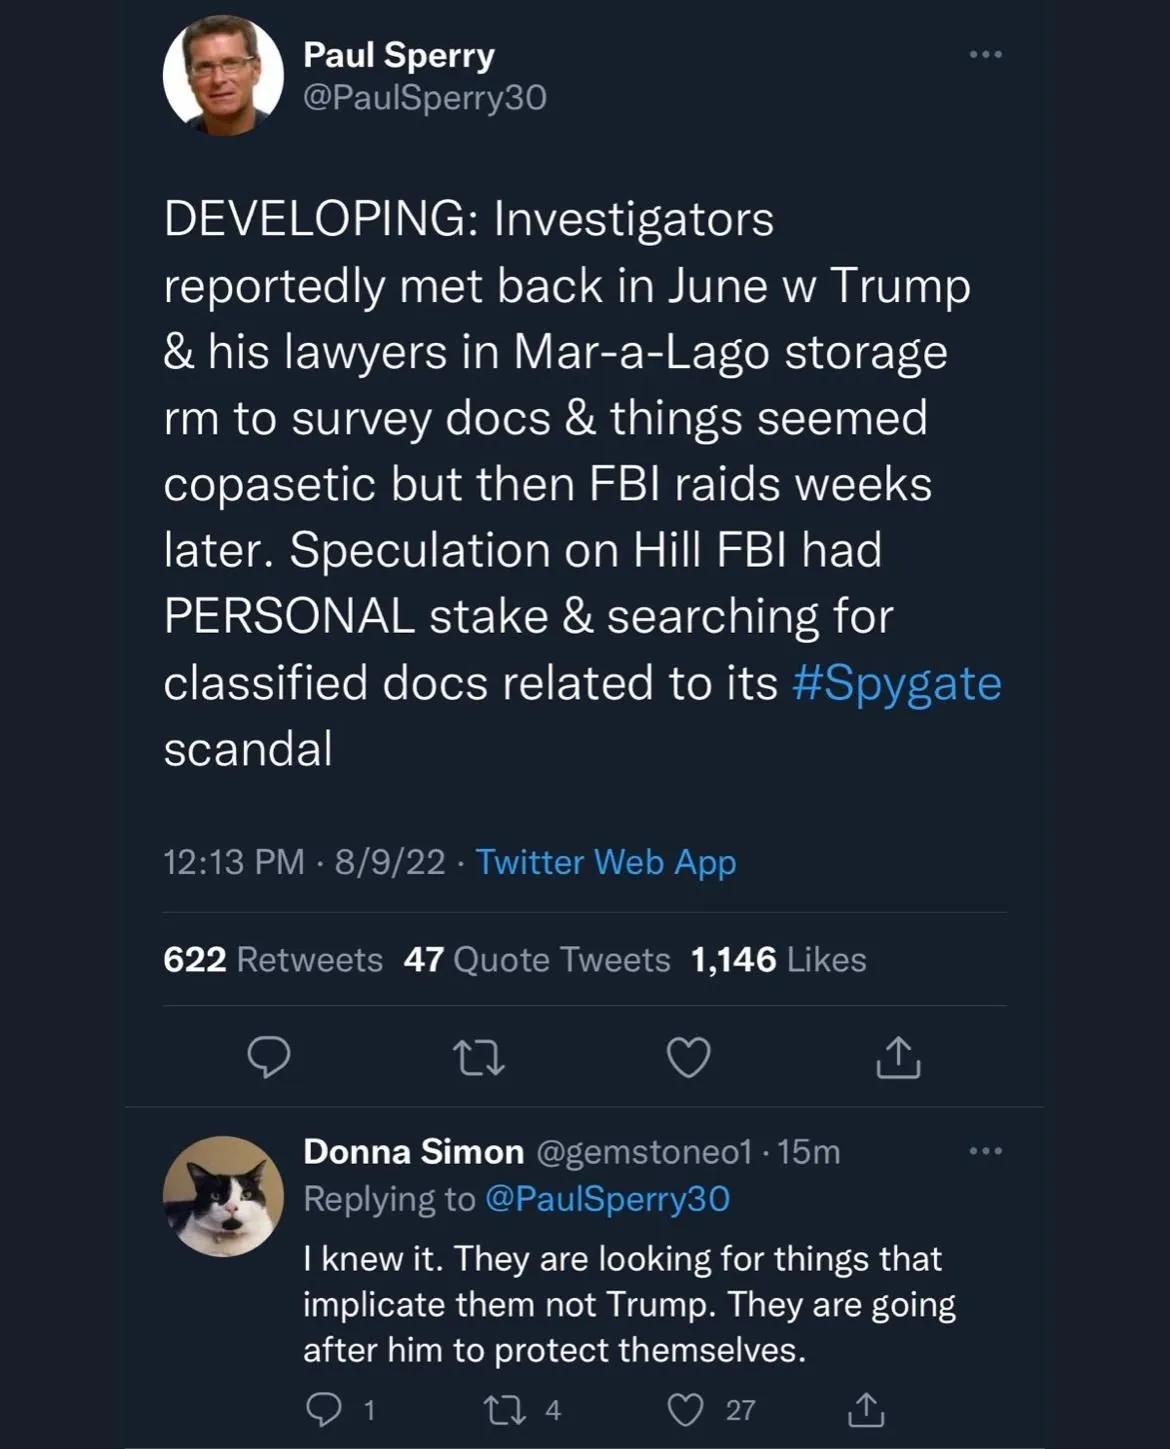Like Paul Sperry's tweet

(688, 1057)
